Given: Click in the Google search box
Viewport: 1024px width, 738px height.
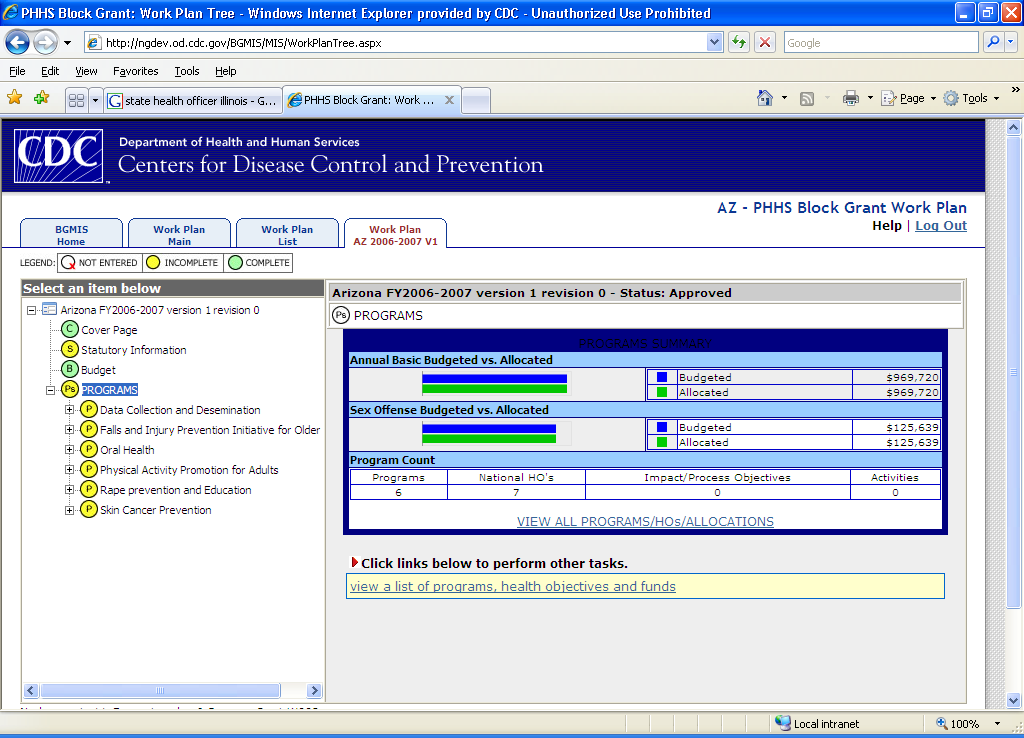Looking at the screenshot, I should [879, 43].
